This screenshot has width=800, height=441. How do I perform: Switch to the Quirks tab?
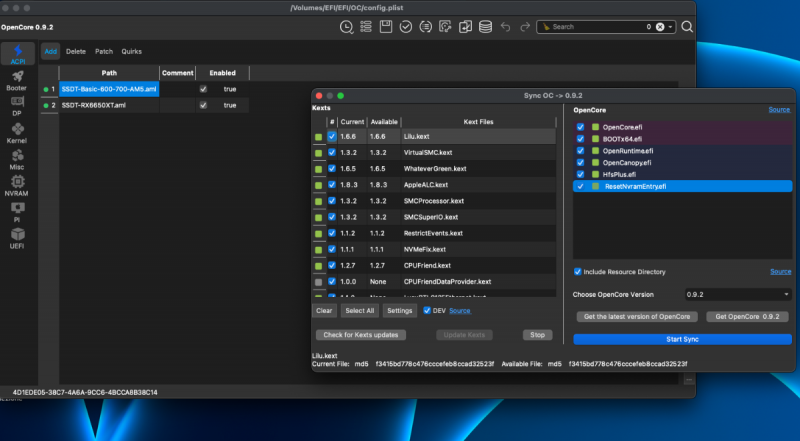[x=132, y=50]
